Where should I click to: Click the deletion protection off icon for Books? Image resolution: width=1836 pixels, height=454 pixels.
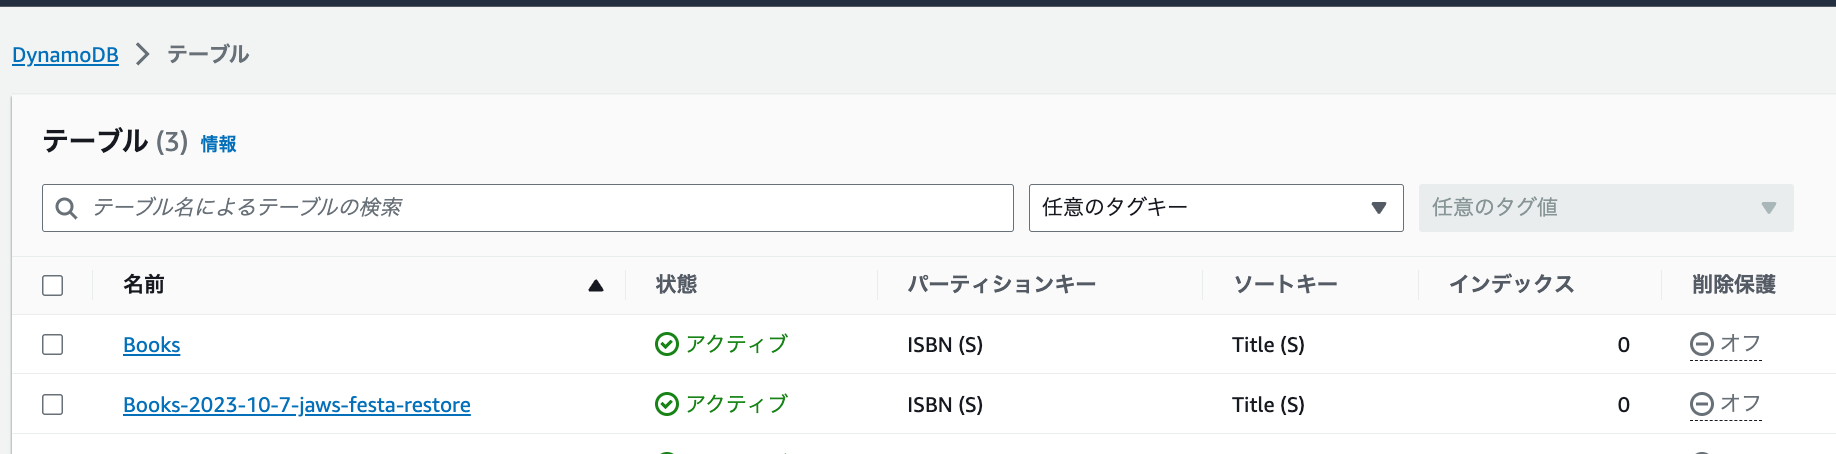[x=1701, y=344]
